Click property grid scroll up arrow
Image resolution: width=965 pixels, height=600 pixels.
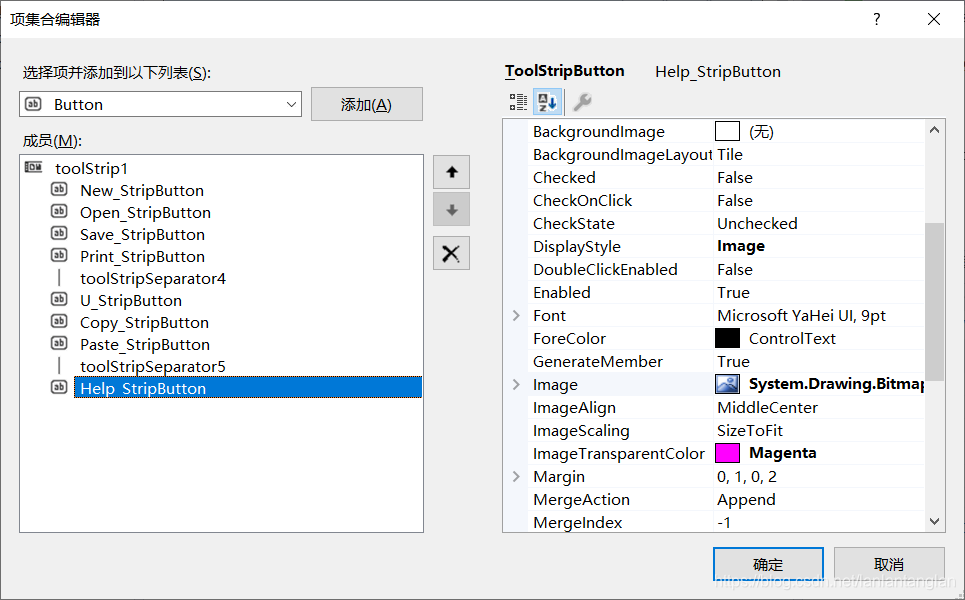pos(934,130)
